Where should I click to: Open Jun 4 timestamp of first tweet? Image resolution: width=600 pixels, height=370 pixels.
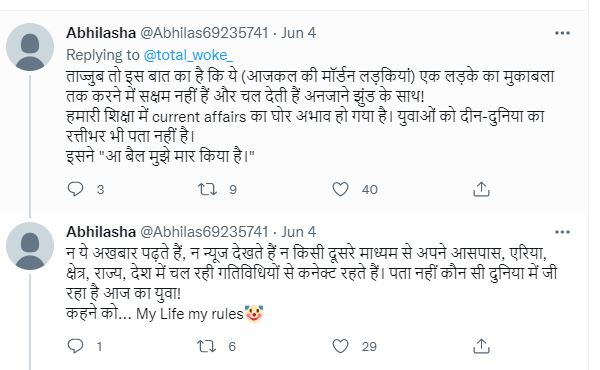[x=298, y=33]
